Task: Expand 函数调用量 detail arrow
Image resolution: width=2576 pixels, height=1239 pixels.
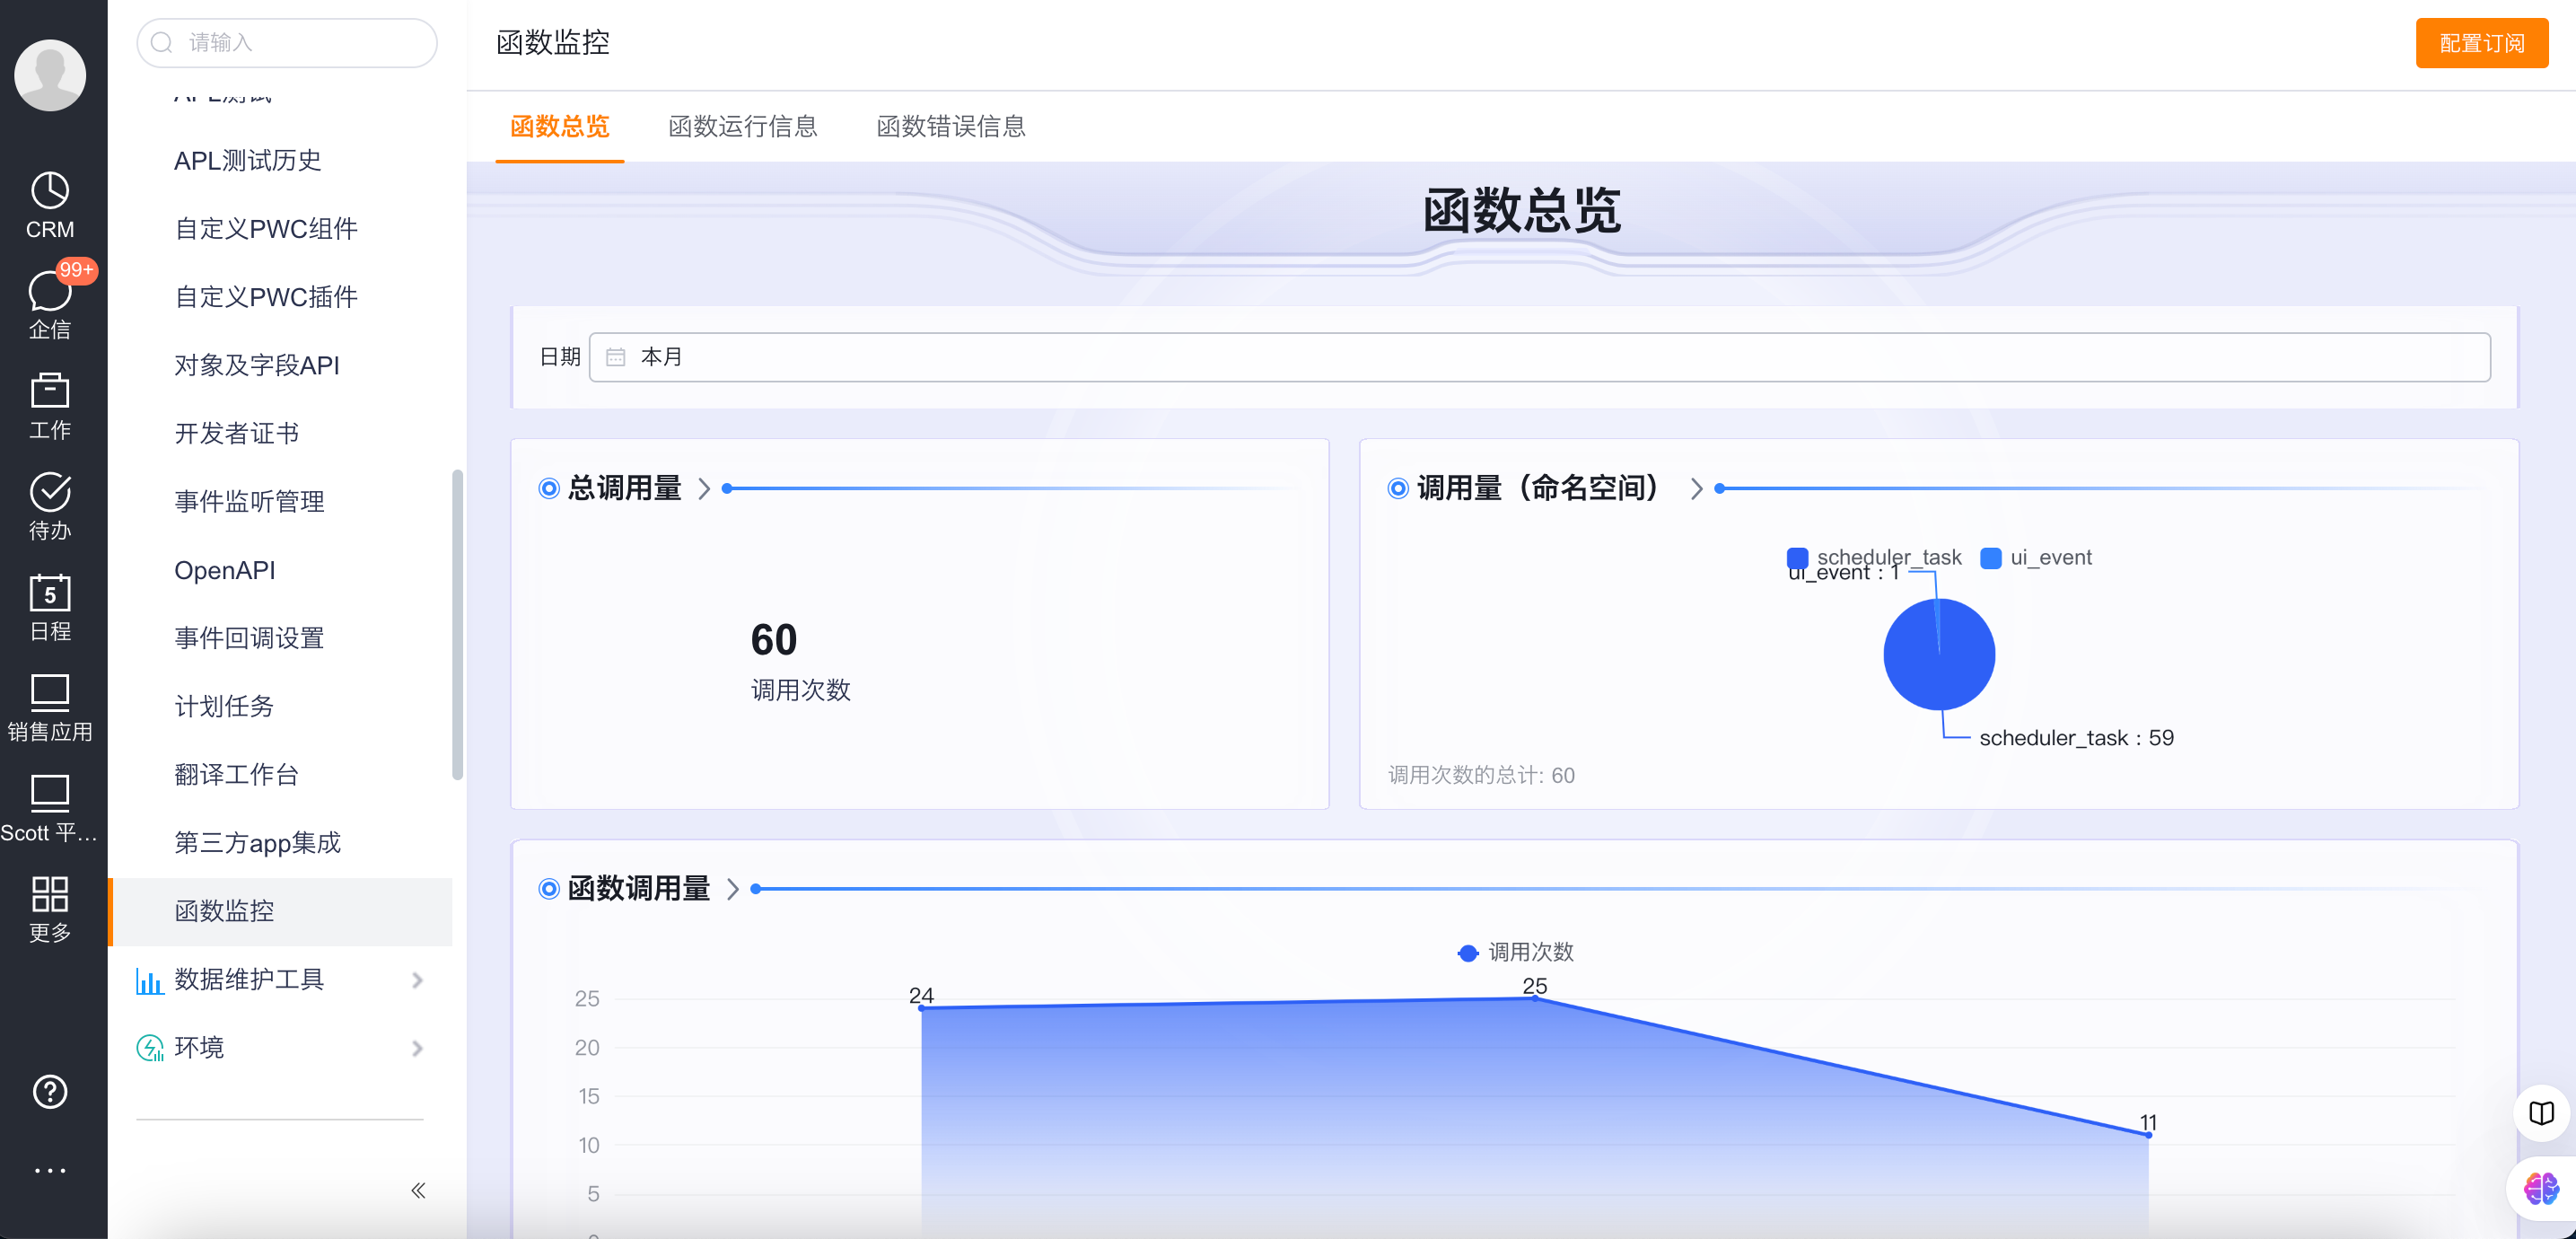Action: pyautogui.click(x=733, y=888)
